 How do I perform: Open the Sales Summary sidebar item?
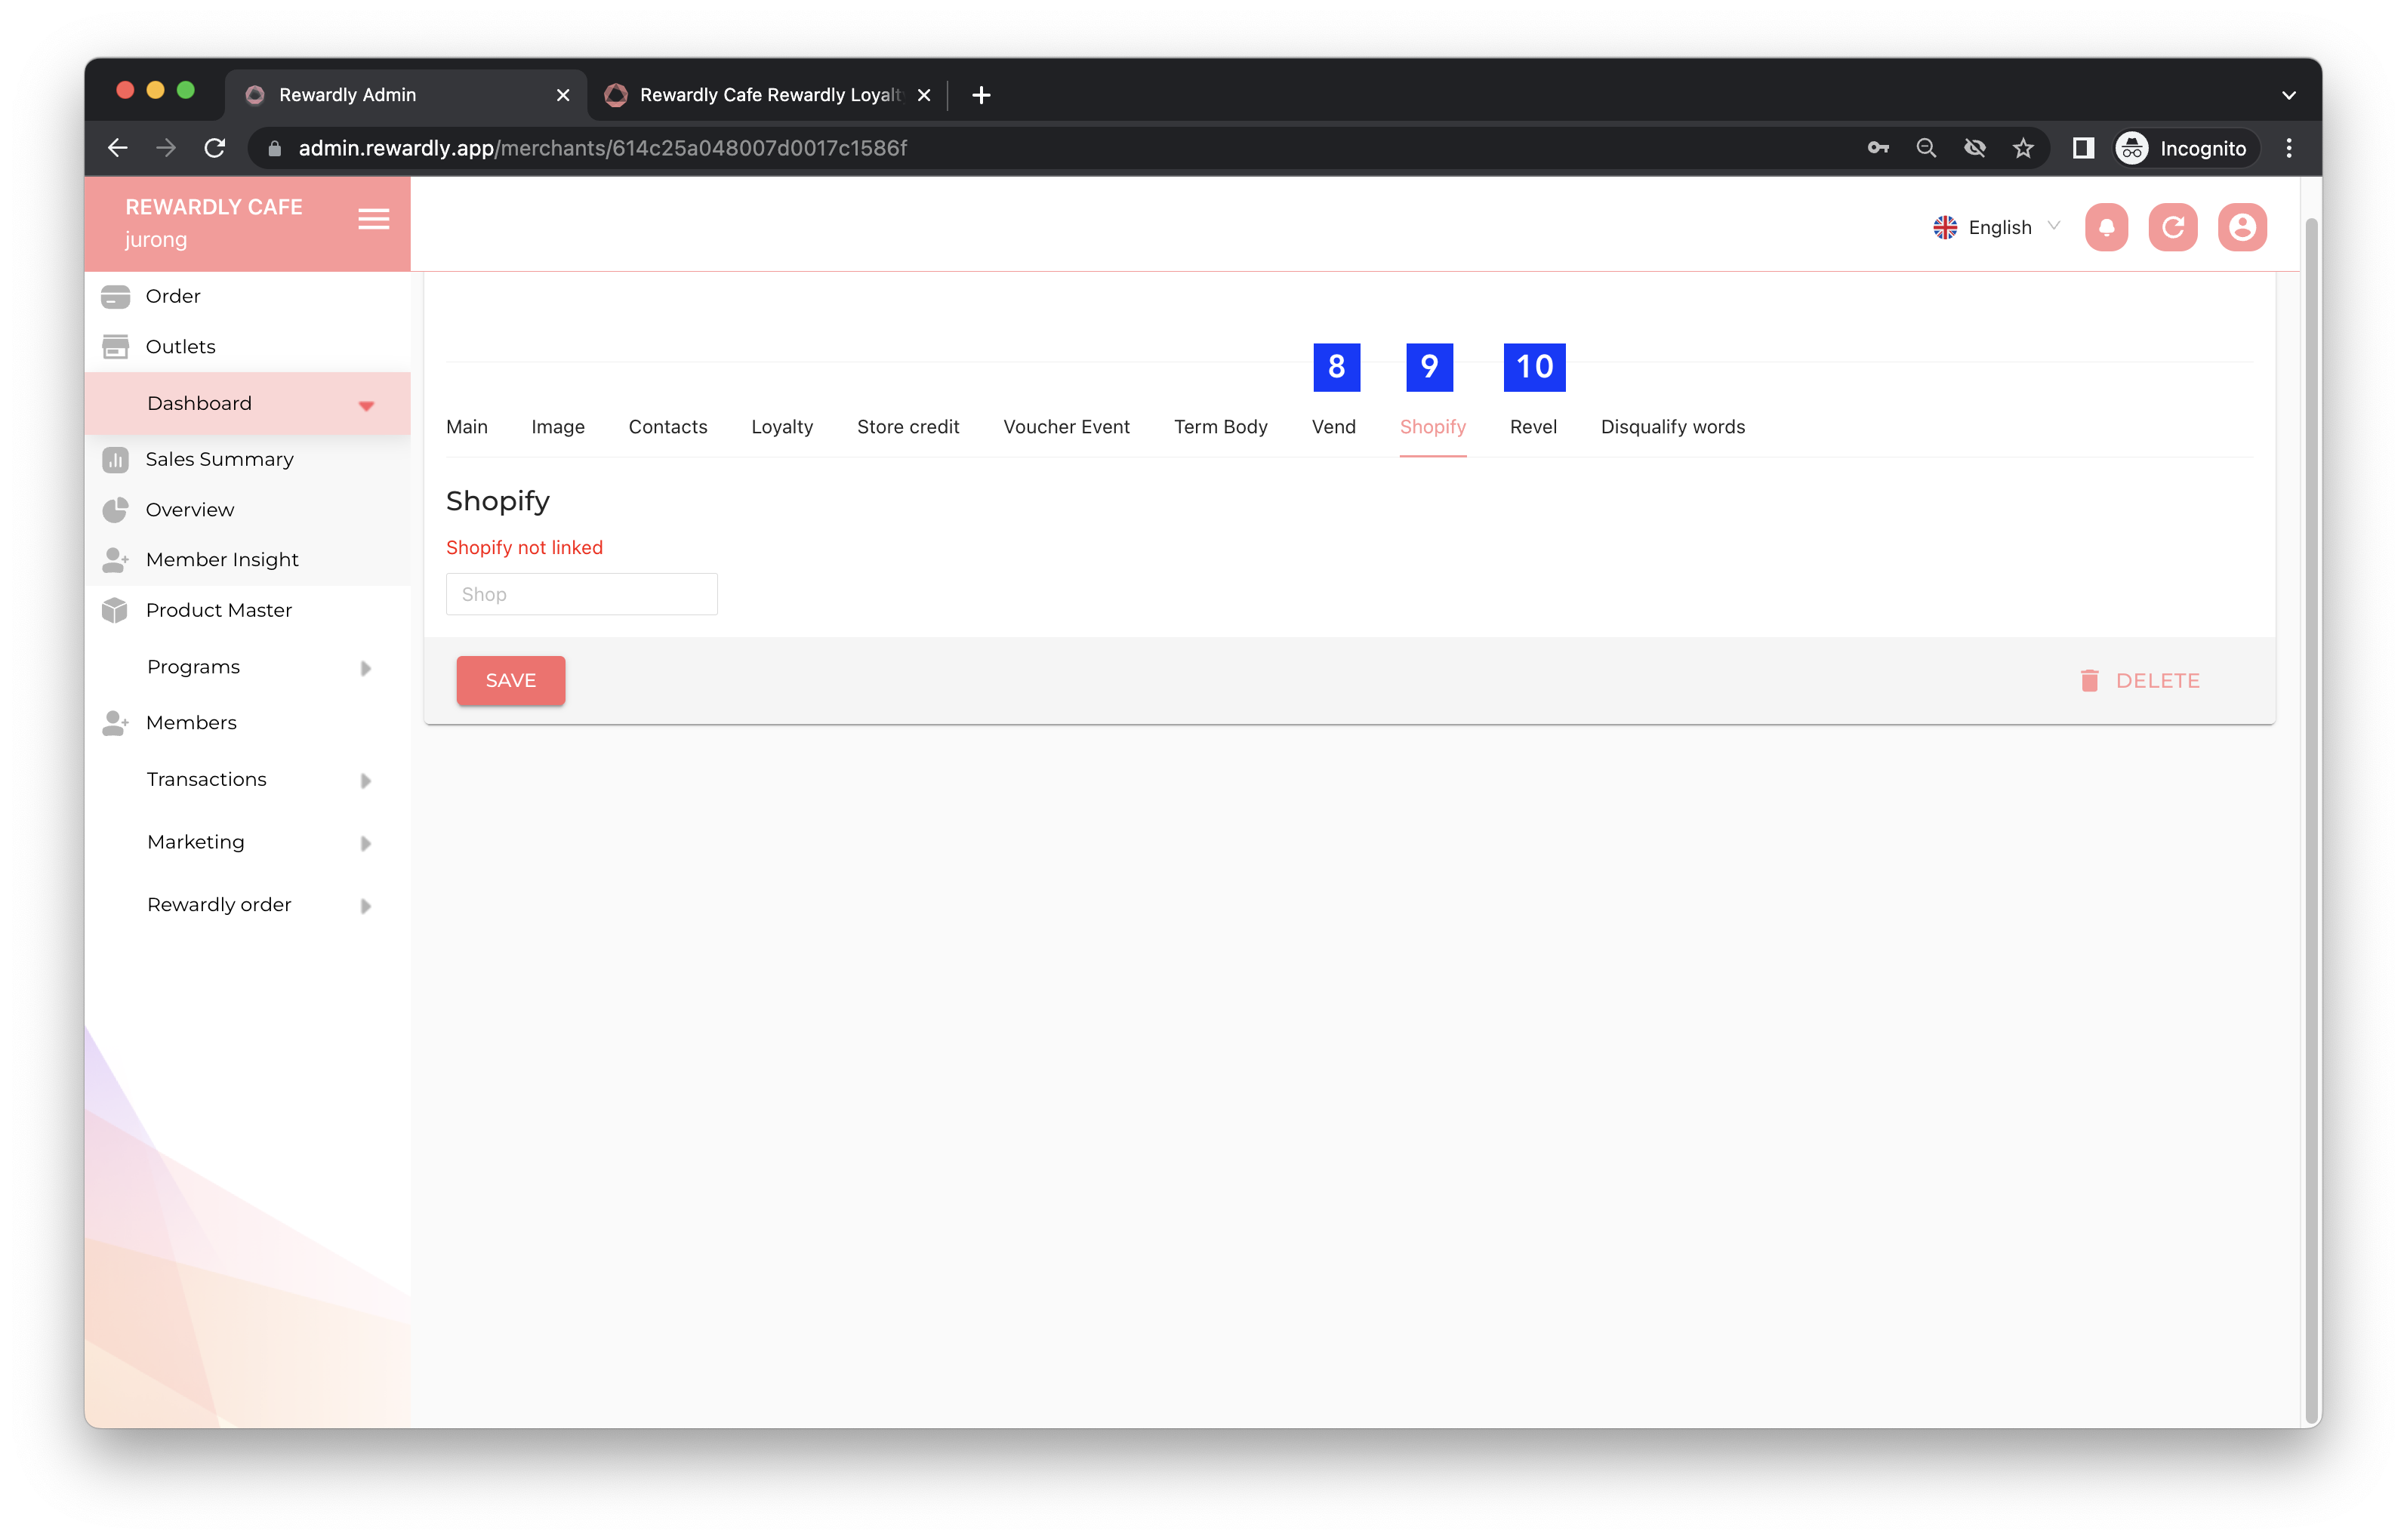(219, 460)
